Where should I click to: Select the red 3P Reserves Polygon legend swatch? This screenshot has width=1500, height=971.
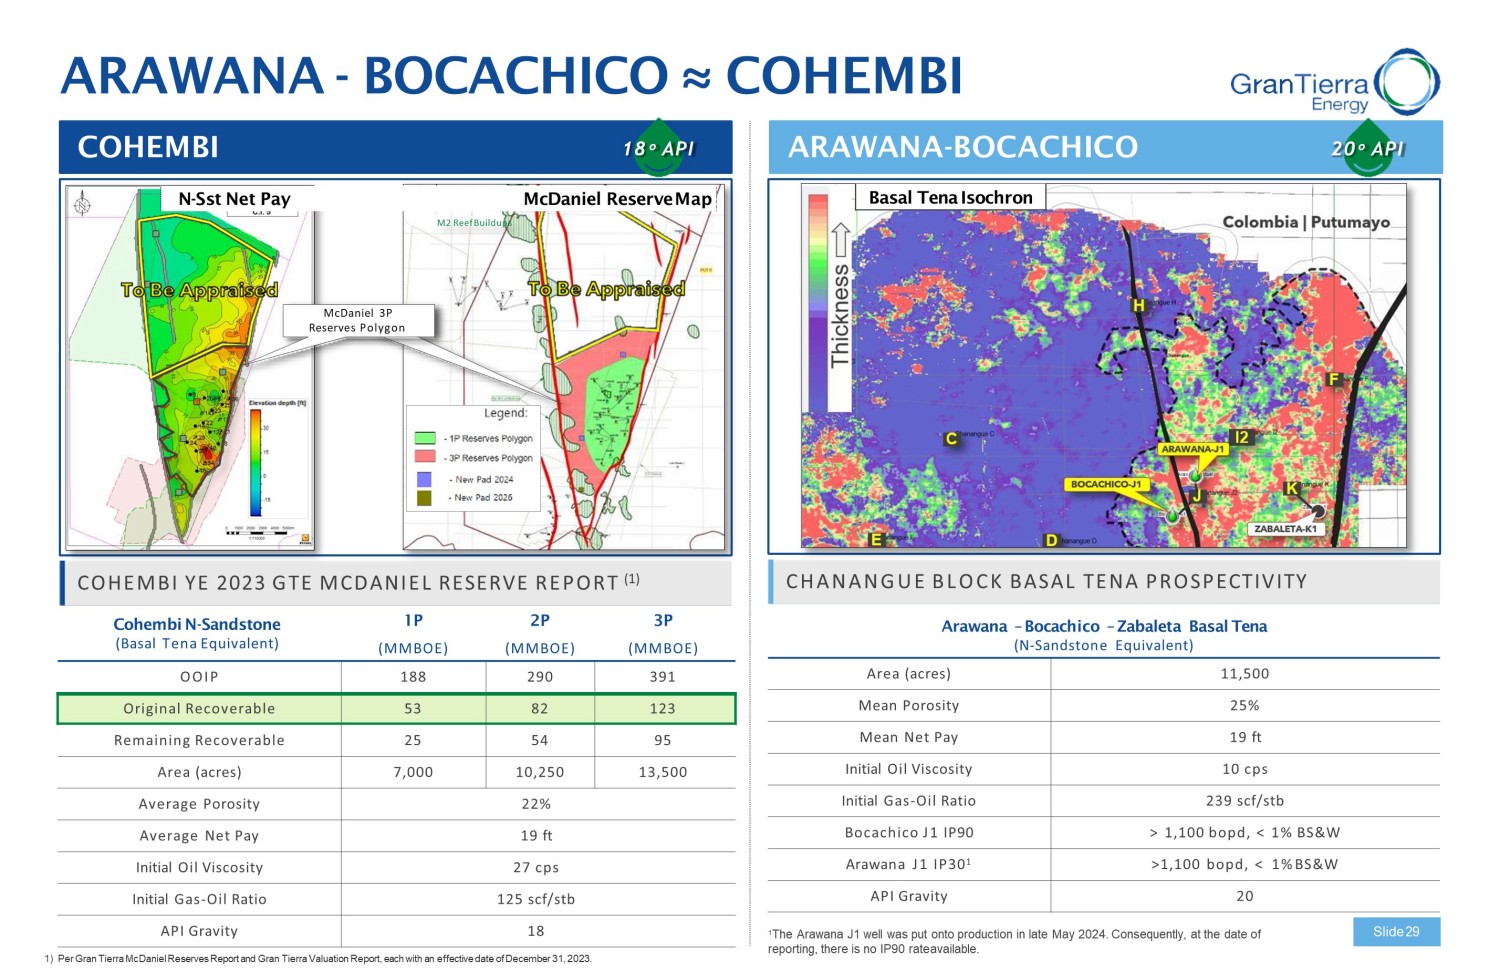424,457
